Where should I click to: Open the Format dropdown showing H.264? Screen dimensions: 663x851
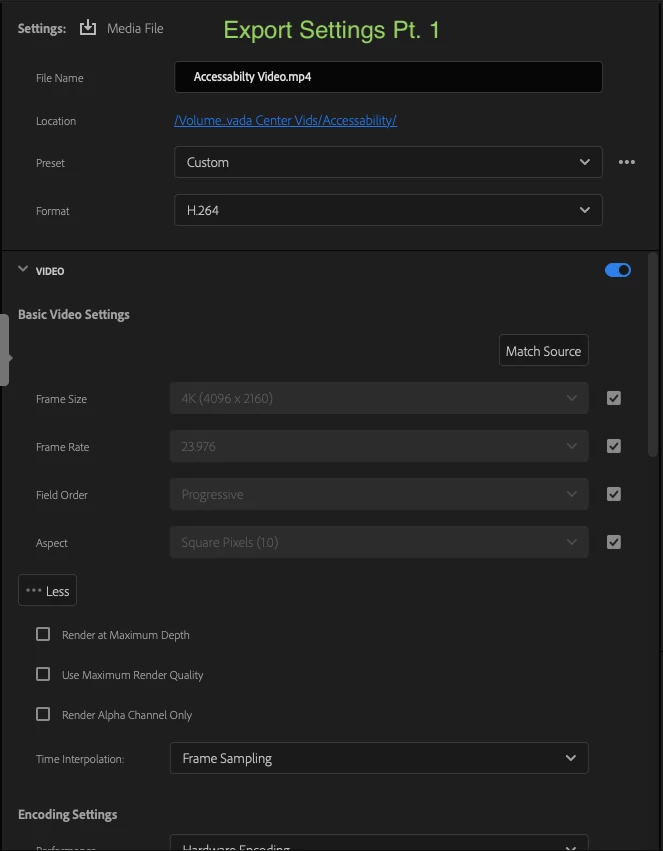pyautogui.click(x=388, y=210)
